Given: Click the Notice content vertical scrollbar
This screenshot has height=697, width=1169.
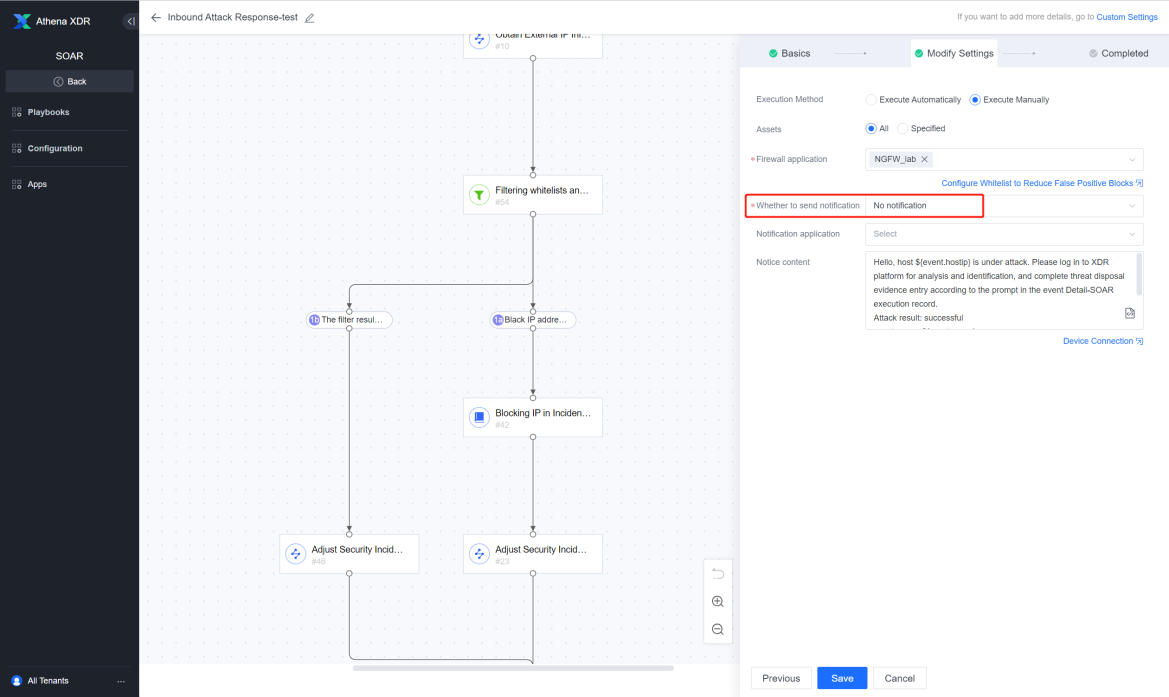Looking at the screenshot, I should [x=1138, y=274].
